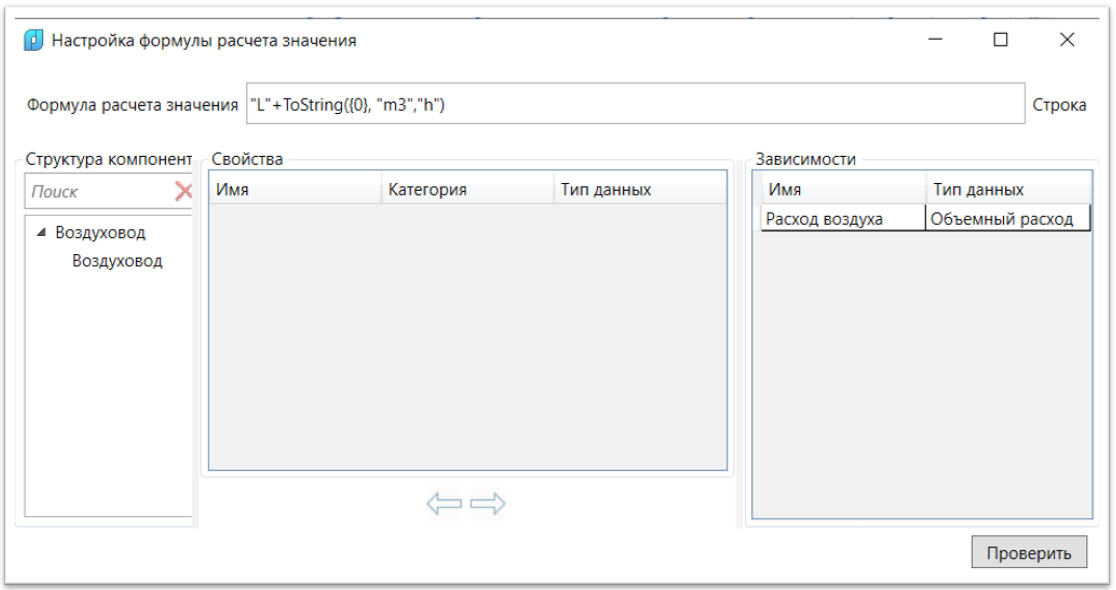Click Тип данных header in the Зависимости table
Viewport: 1116px width, 590px height.
click(1006, 189)
